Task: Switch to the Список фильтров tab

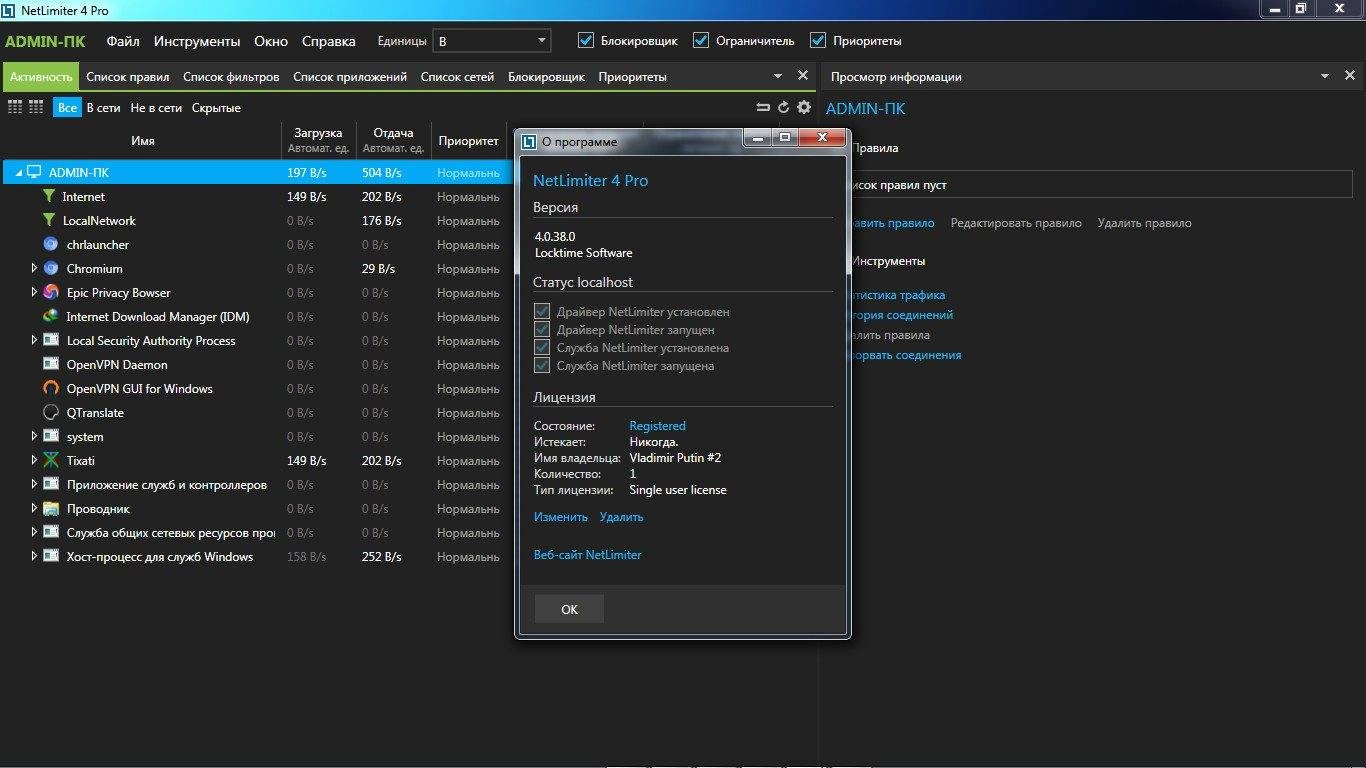Action: (232, 76)
